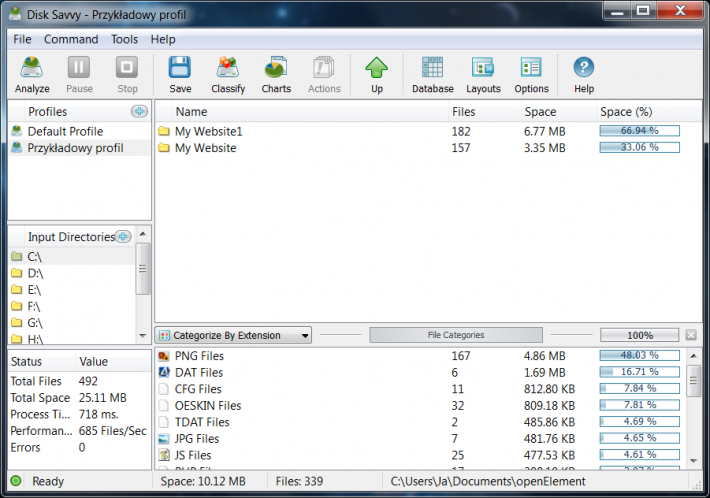The width and height of the screenshot is (710, 498).
Task: Click the green Ready status indicator
Action: [x=16, y=481]
